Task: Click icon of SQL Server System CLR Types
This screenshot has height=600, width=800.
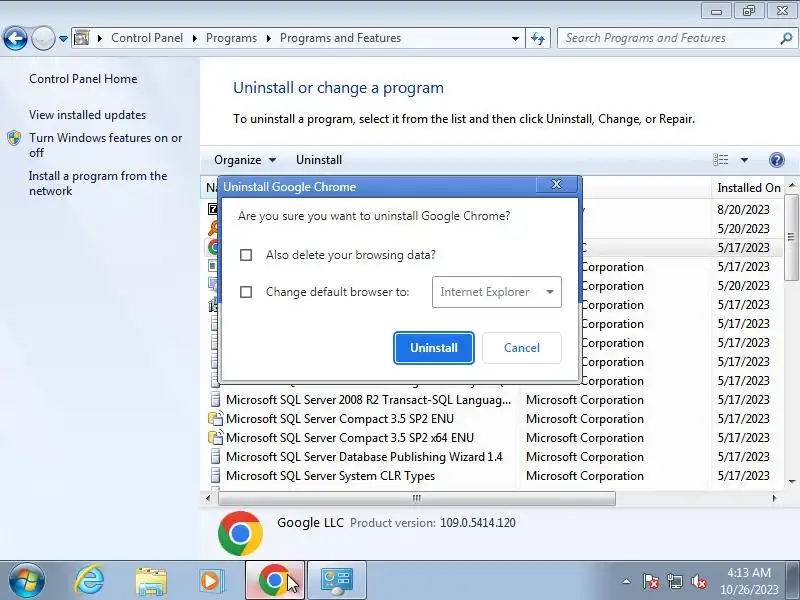Action: pos(215,476)
